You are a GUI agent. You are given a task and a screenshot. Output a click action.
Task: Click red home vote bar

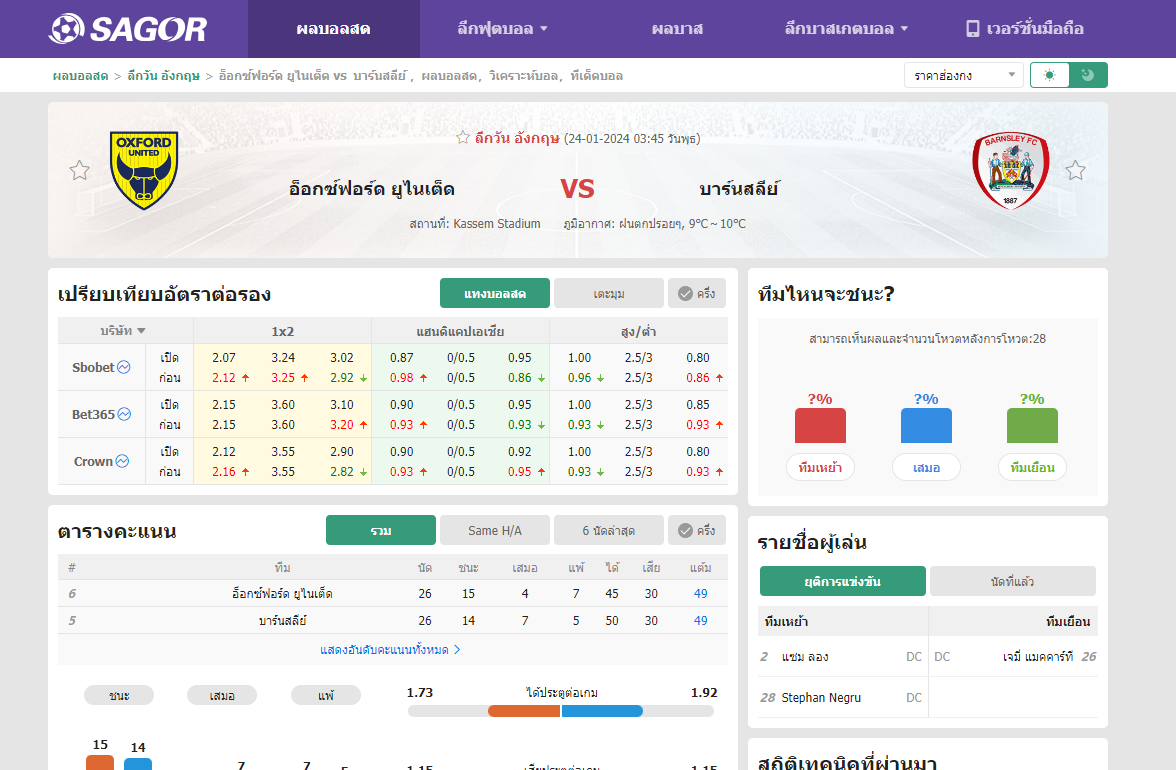tap(820, 425)
